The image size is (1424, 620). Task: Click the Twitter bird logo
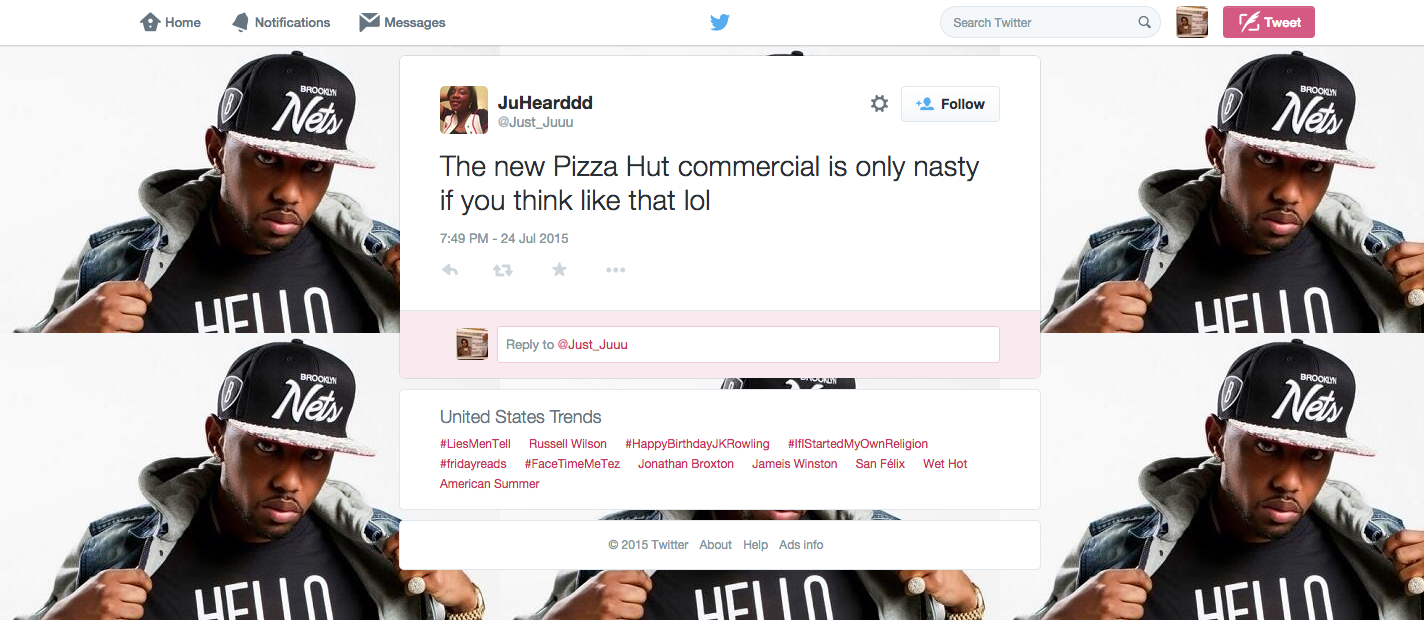(x=719, y=22)
